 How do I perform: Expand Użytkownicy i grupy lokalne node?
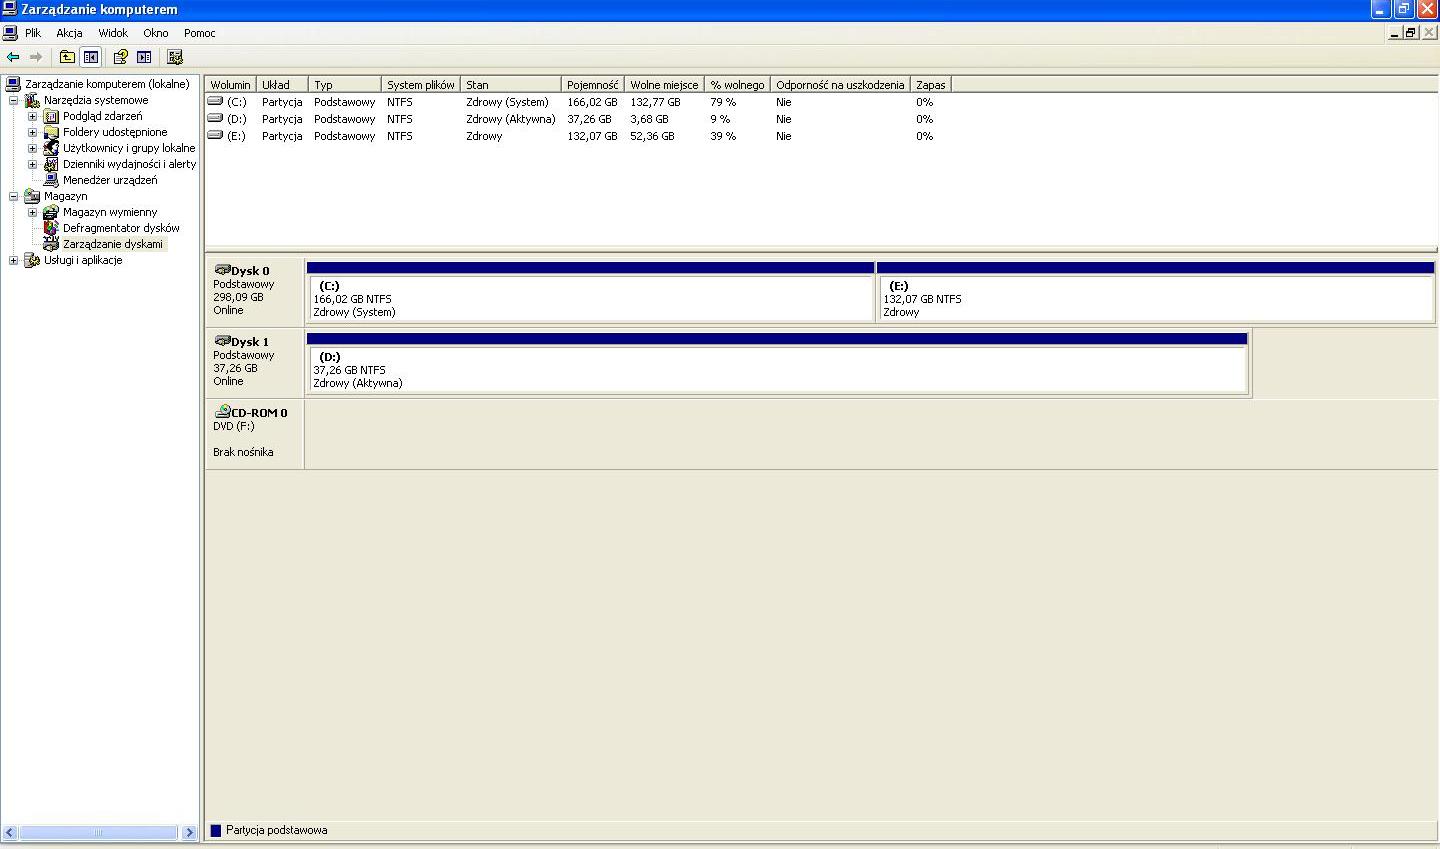click(x=32, y=148)
